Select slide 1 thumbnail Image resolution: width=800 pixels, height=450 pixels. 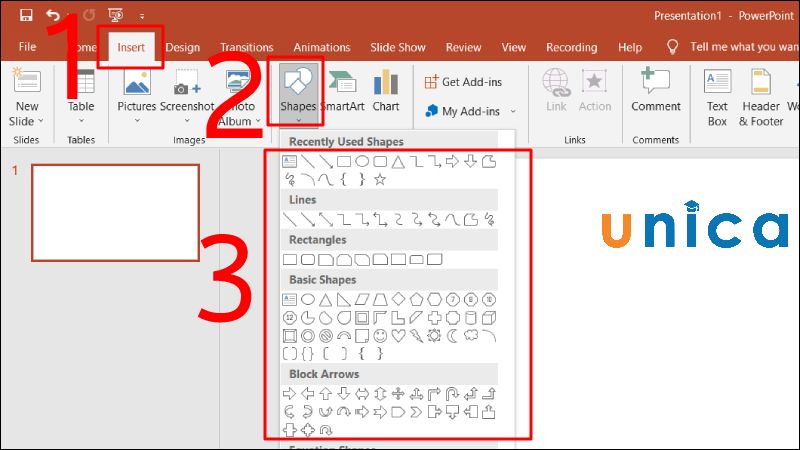[115, 213]
